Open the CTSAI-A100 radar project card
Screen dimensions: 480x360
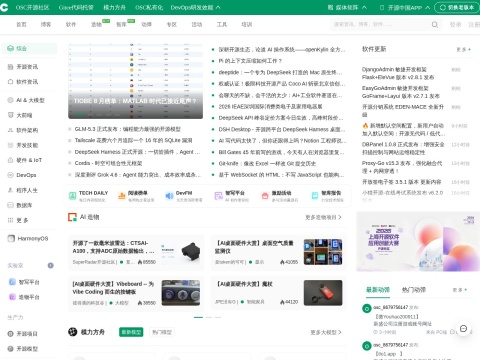(136, 252)
